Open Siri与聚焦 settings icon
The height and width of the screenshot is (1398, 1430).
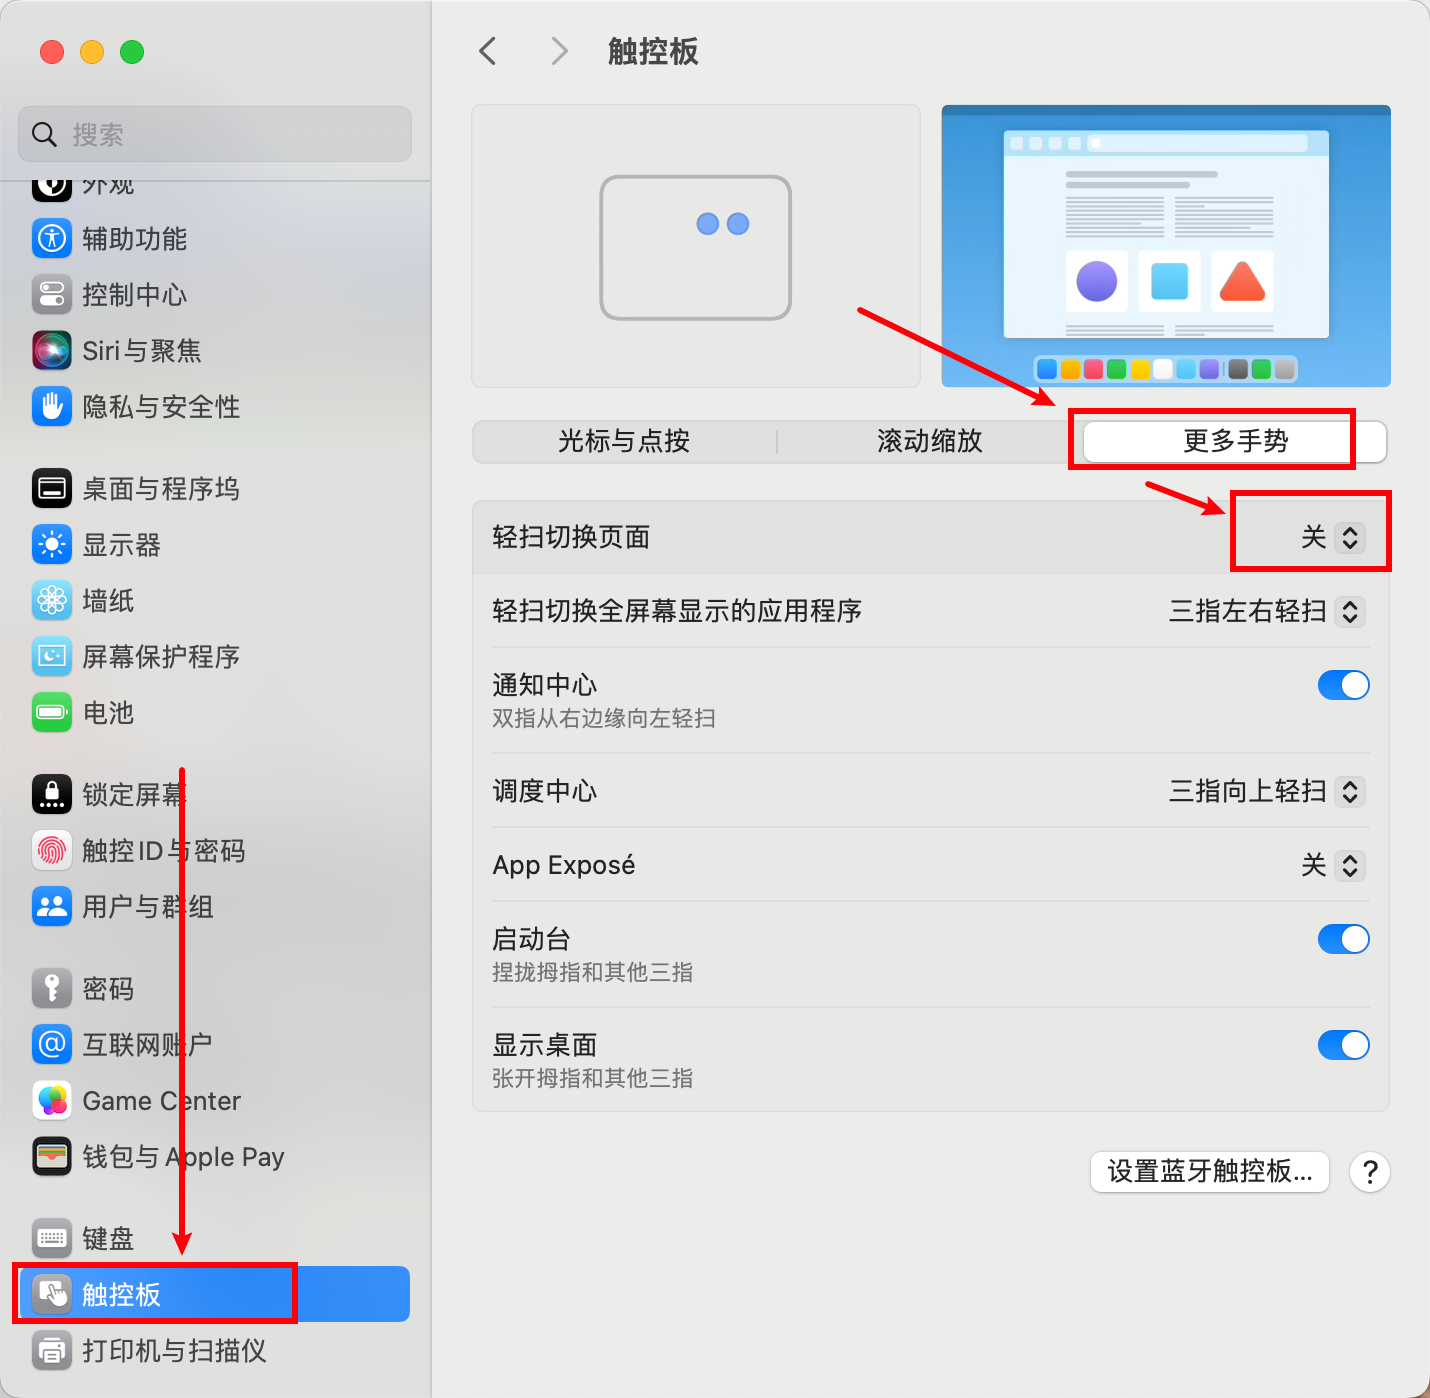52,350
